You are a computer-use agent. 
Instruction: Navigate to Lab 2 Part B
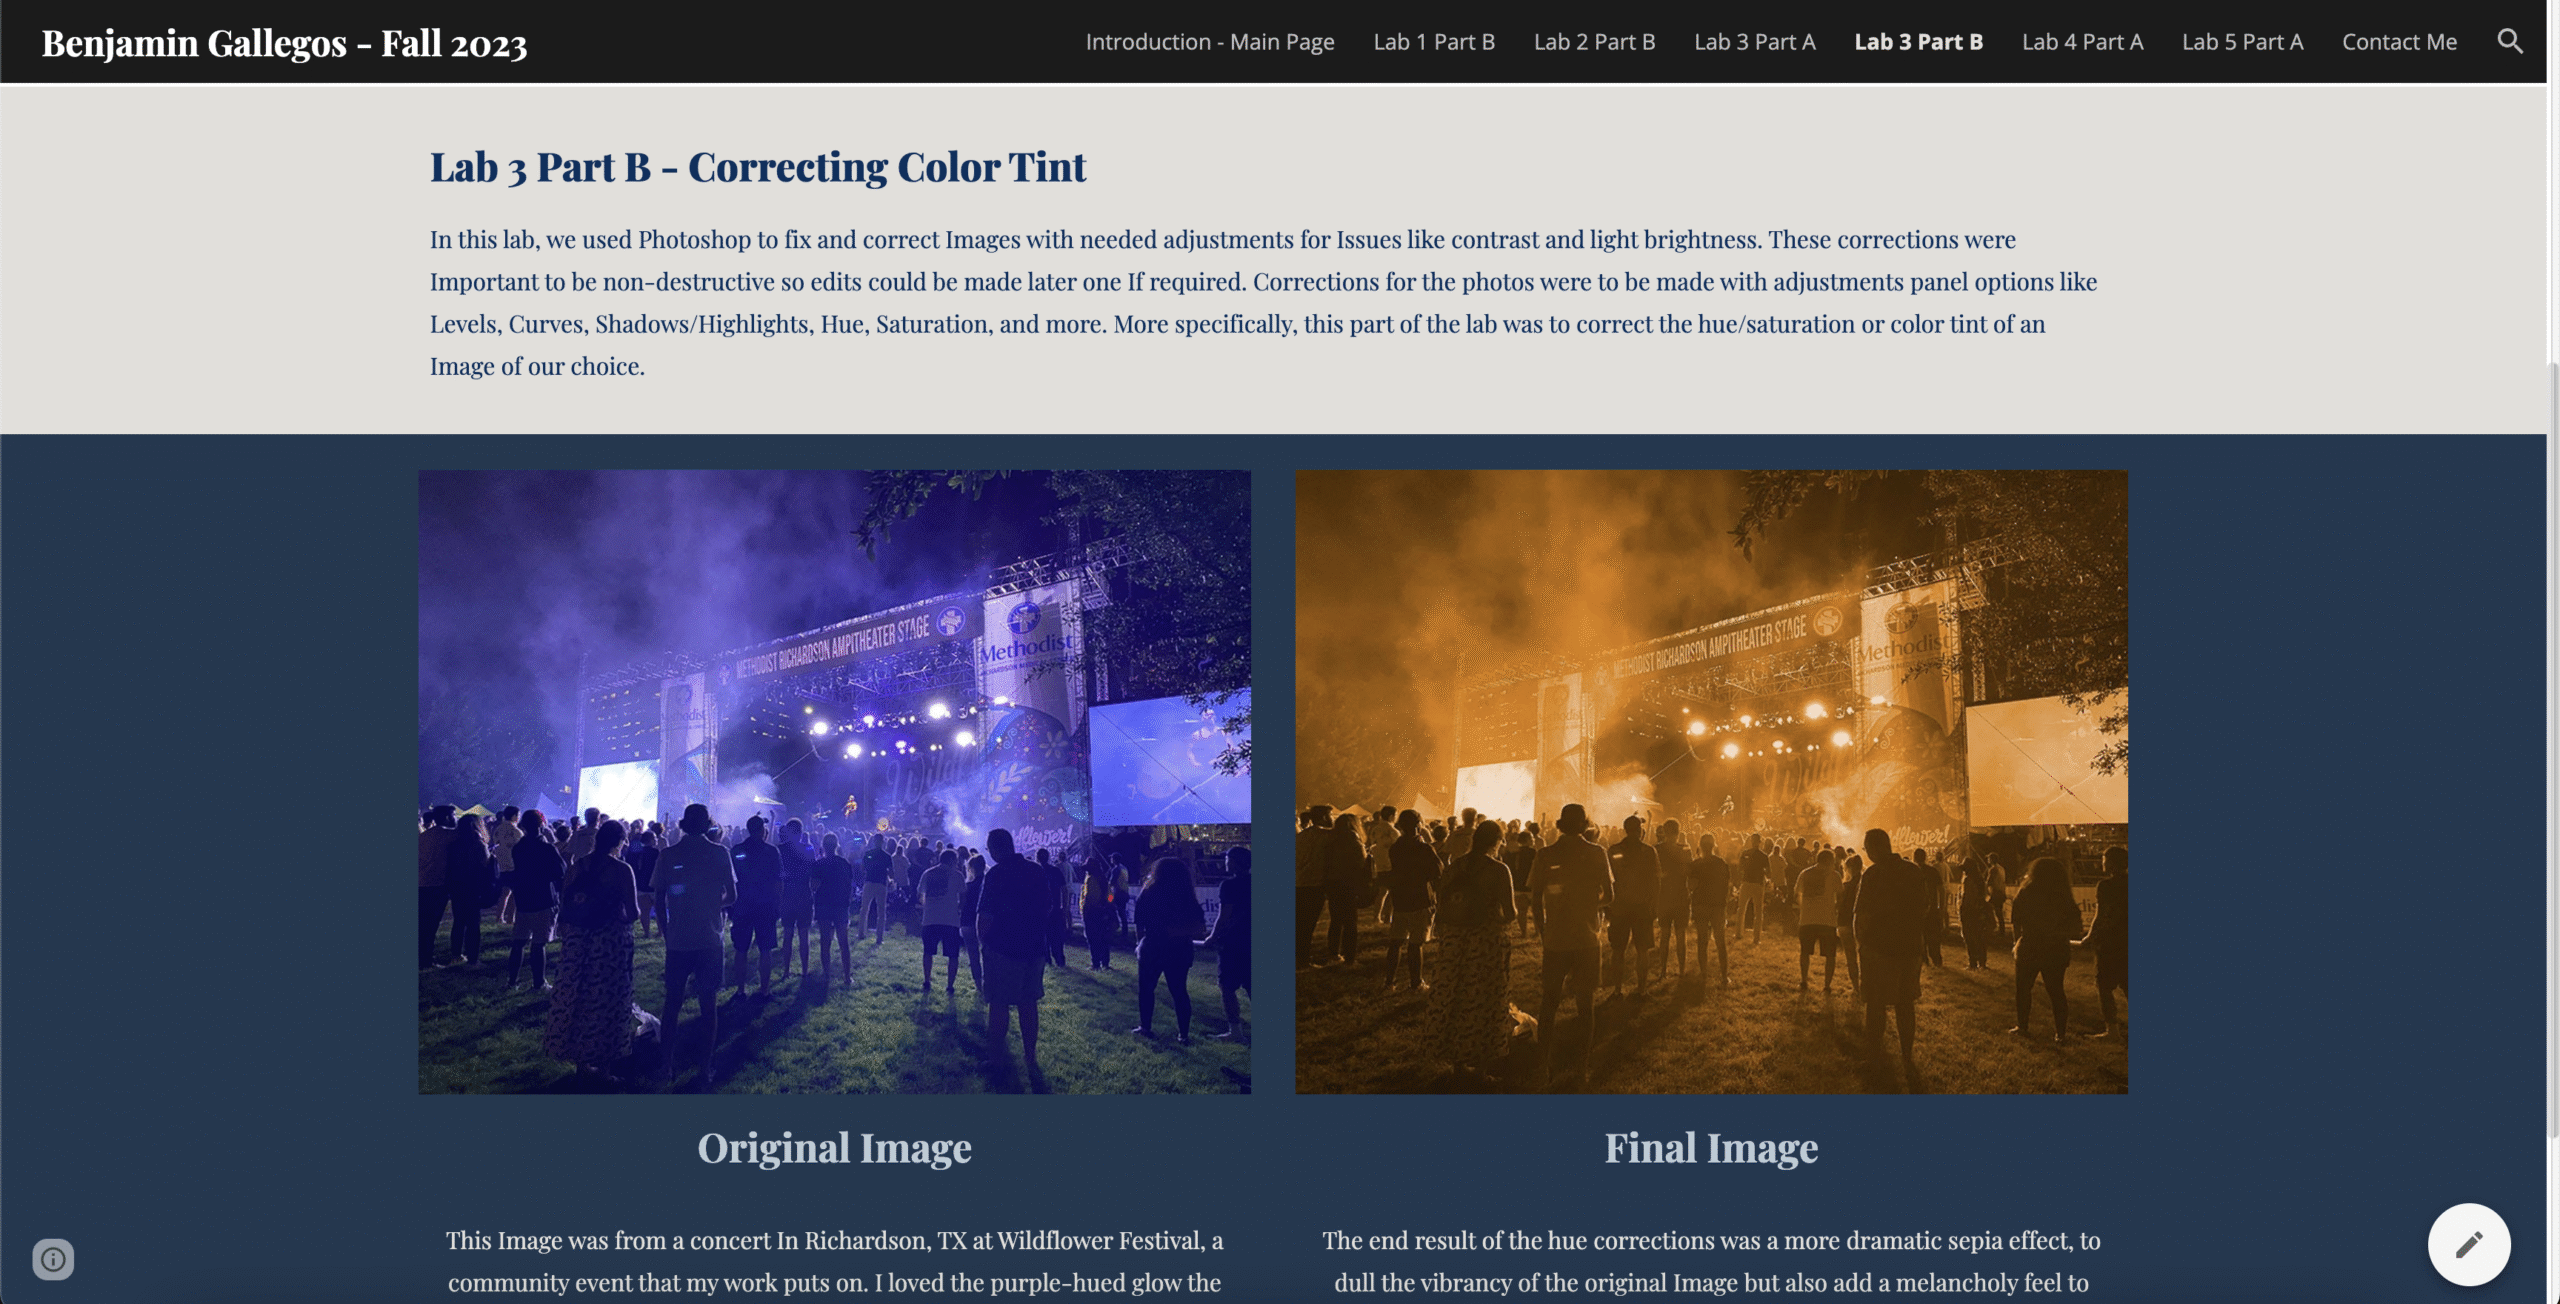pos(1594,42)
